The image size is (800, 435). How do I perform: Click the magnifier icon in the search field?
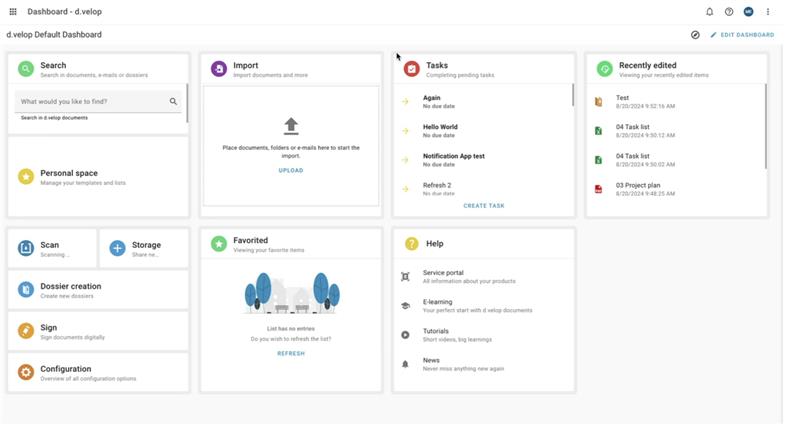pos(173,101)
